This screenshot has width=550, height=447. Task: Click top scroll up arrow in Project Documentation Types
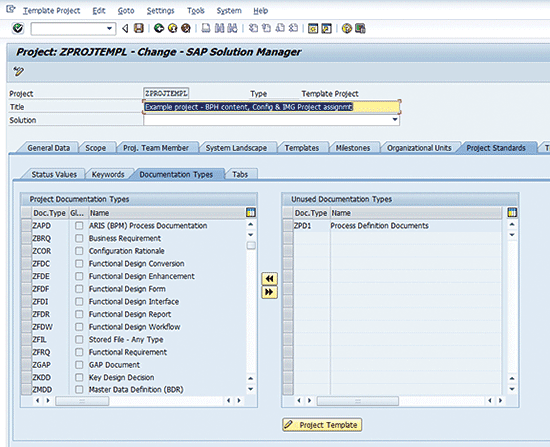tap(251, 224)
